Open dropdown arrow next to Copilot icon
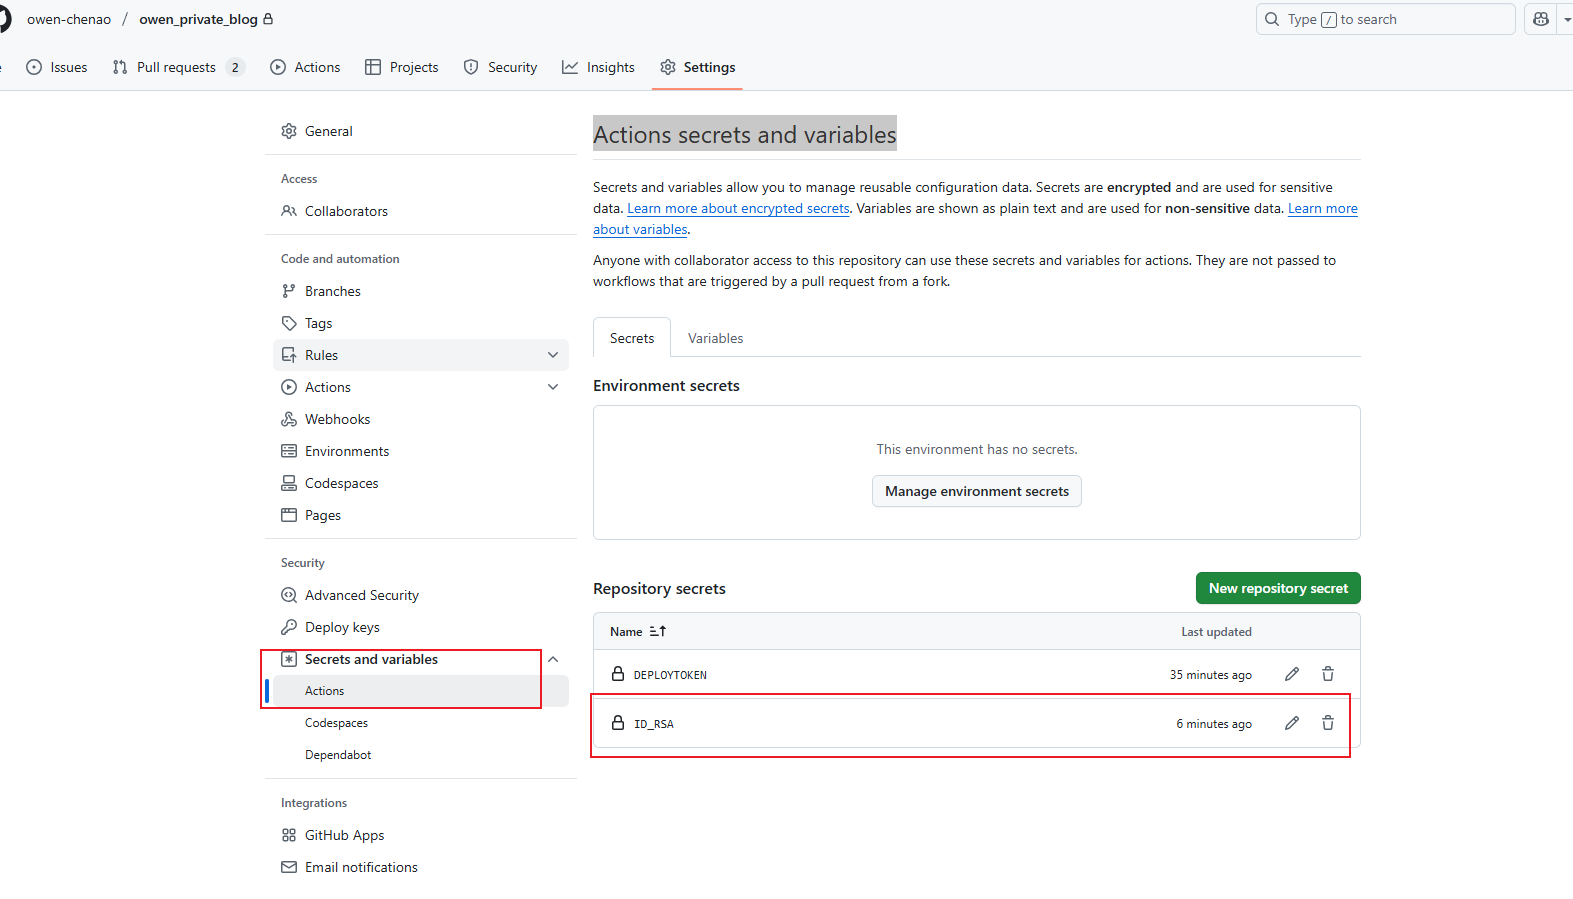 [1566, 19]
